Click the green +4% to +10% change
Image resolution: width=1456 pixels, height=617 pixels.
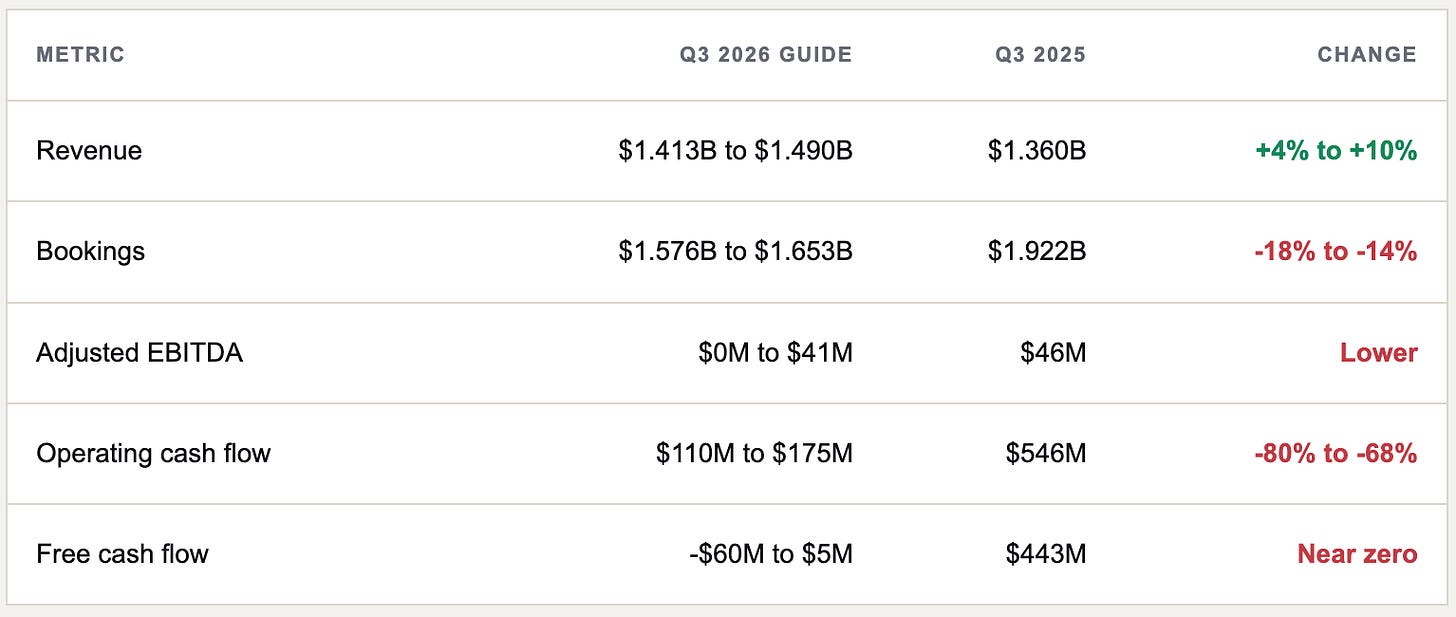(x=1336, y=151)
